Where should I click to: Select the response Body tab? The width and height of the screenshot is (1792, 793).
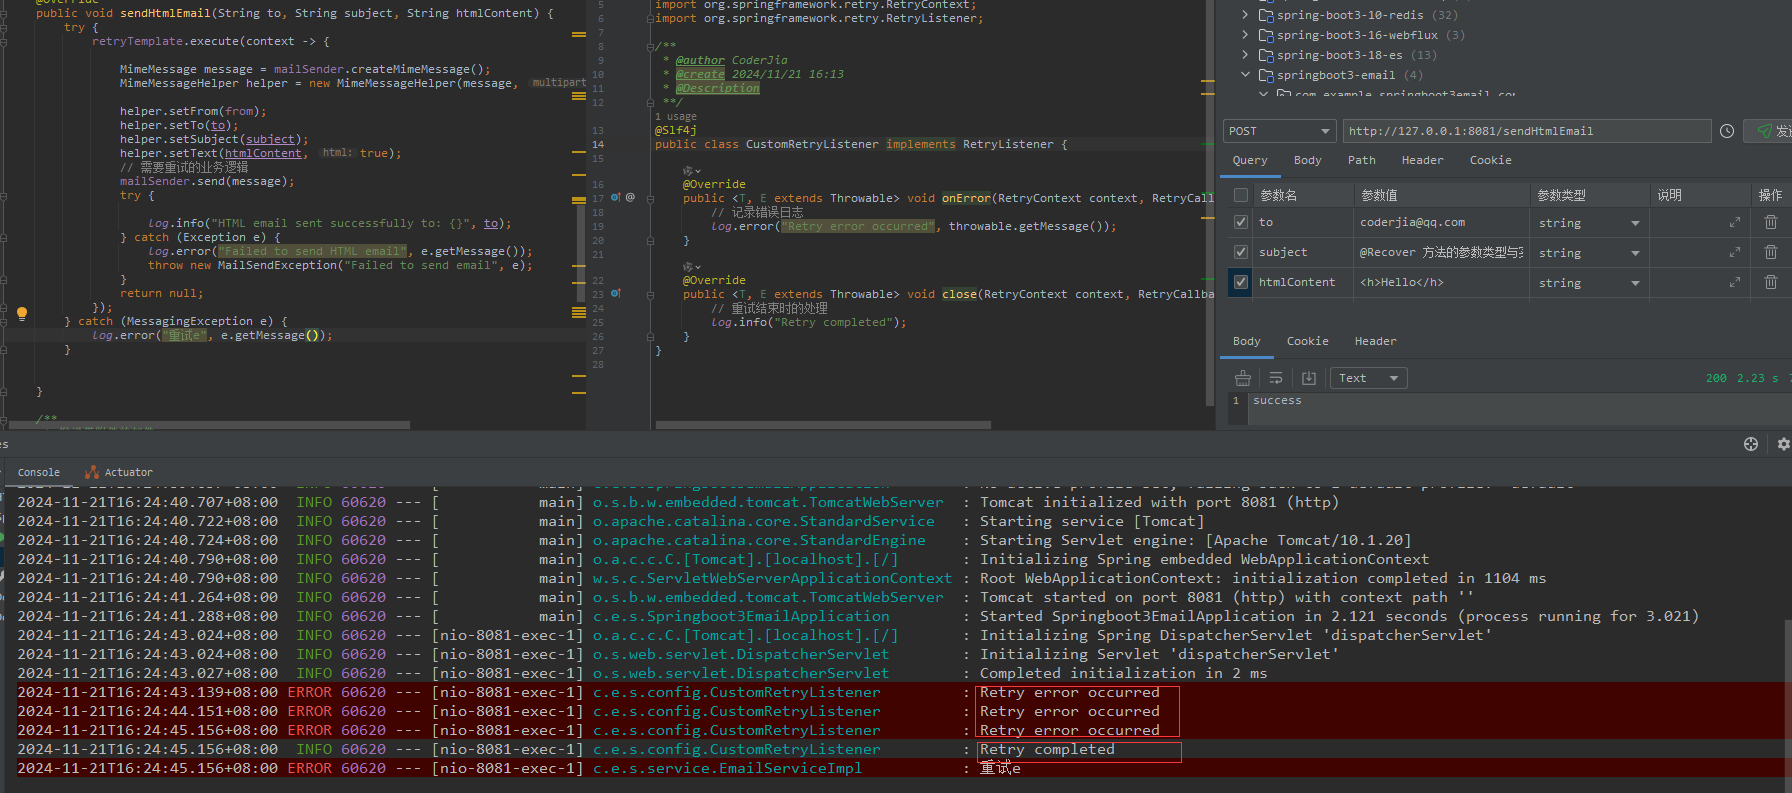point(1246,341)
